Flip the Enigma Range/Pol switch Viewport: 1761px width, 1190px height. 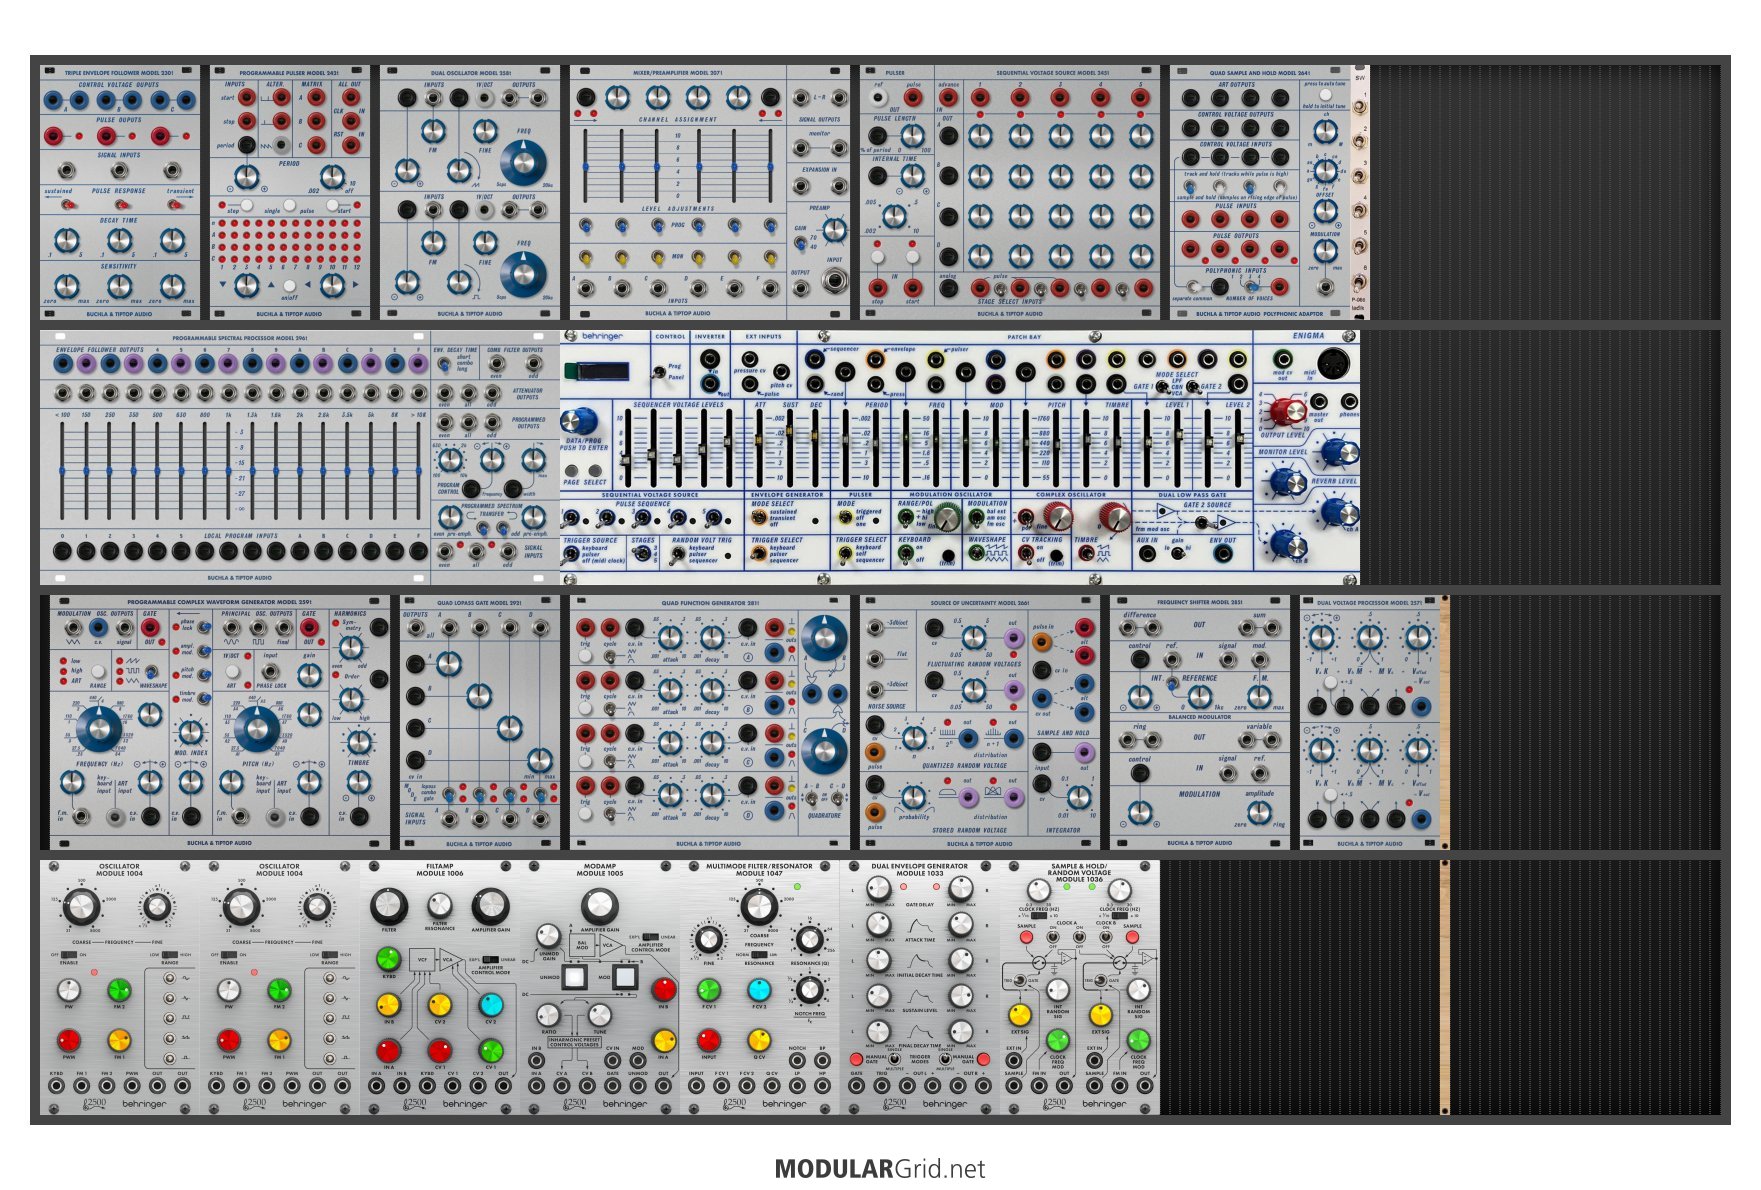906,518
